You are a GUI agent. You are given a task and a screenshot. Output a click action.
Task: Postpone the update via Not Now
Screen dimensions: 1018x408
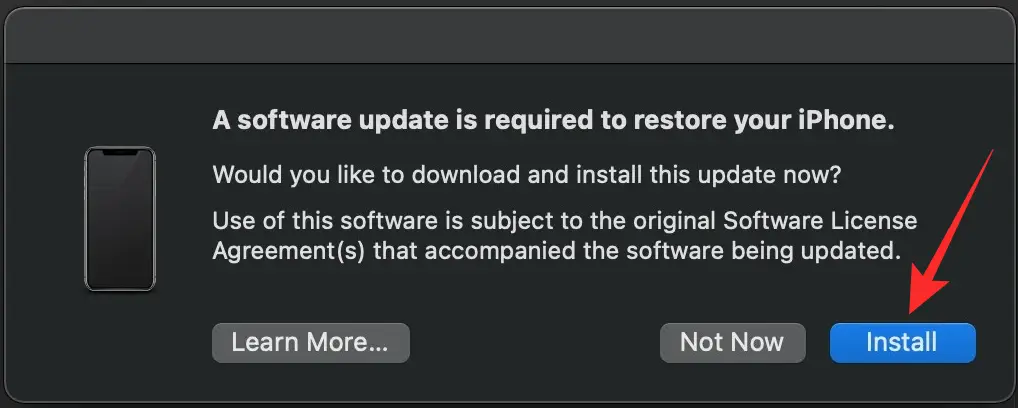coord(732,342)
